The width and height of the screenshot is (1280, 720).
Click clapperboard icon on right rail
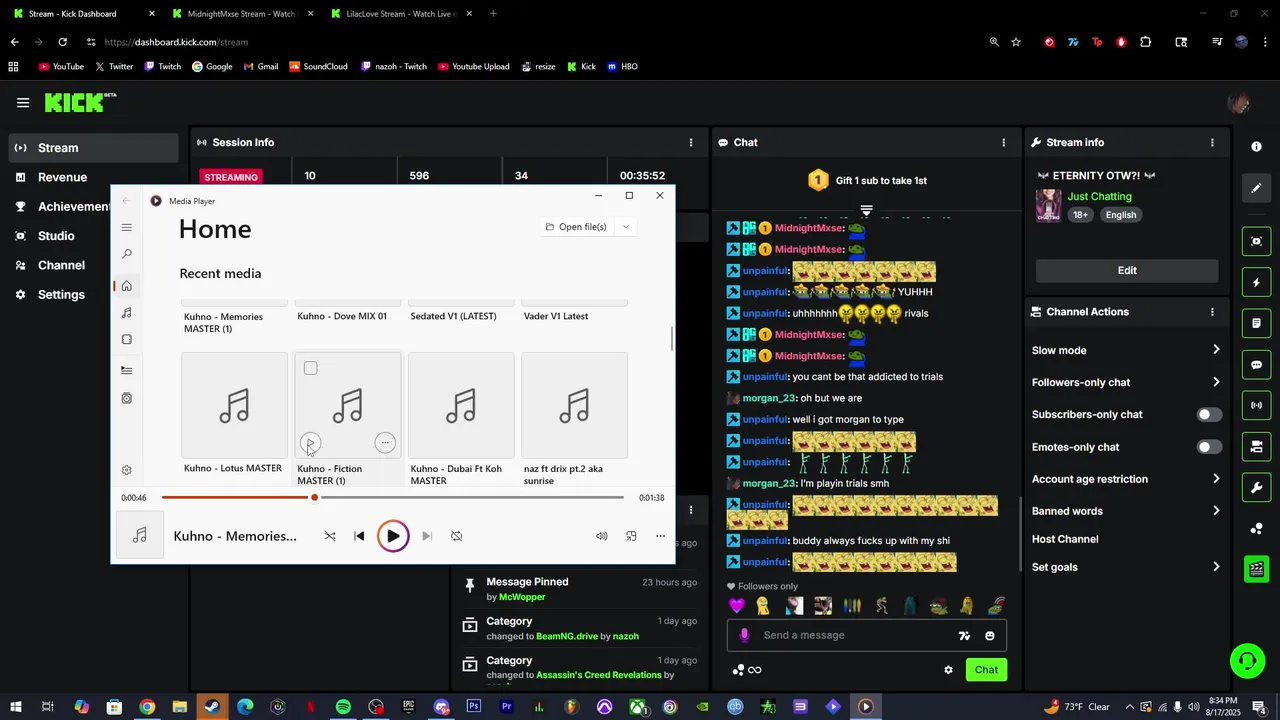(1257, 569)
